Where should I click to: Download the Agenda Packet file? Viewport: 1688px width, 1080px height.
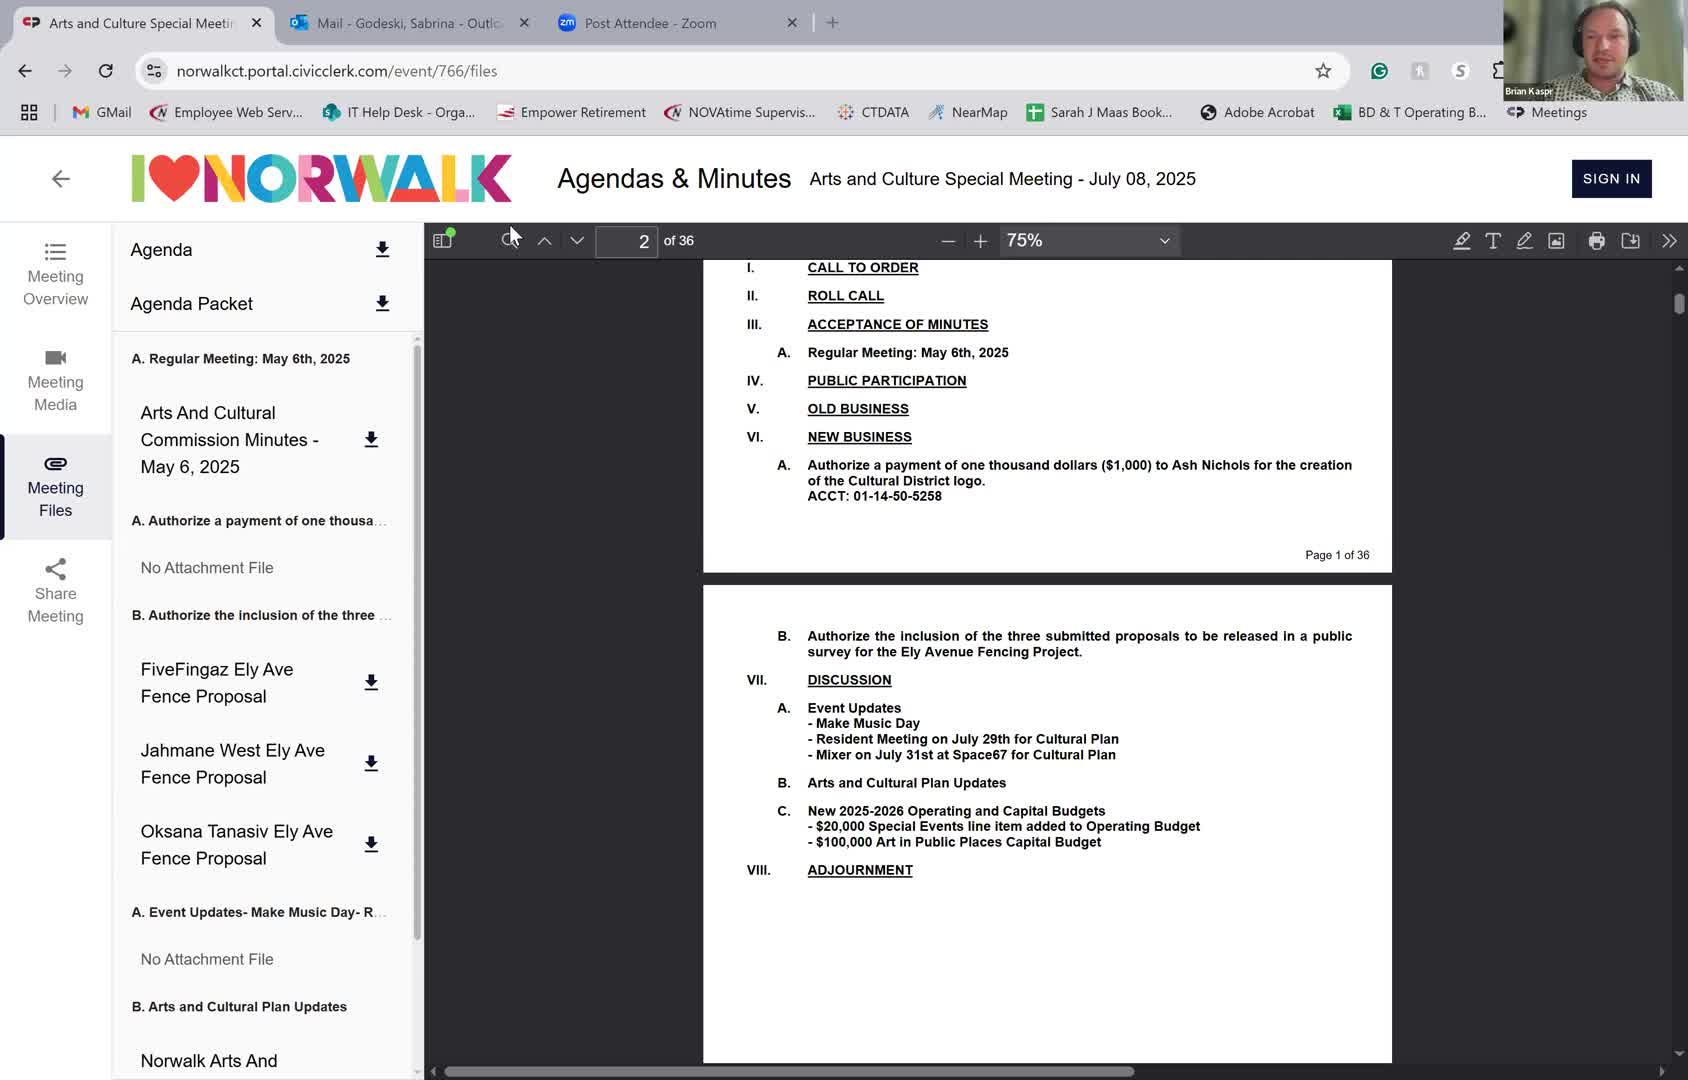pyautogui.click(x=382, y=303)
